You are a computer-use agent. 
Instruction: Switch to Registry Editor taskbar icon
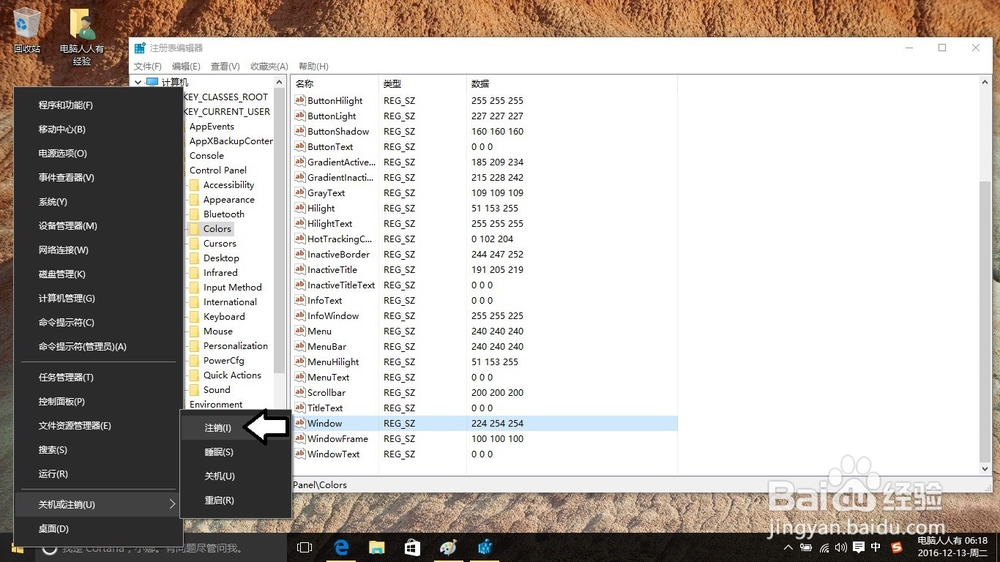[x=485, y=547]
